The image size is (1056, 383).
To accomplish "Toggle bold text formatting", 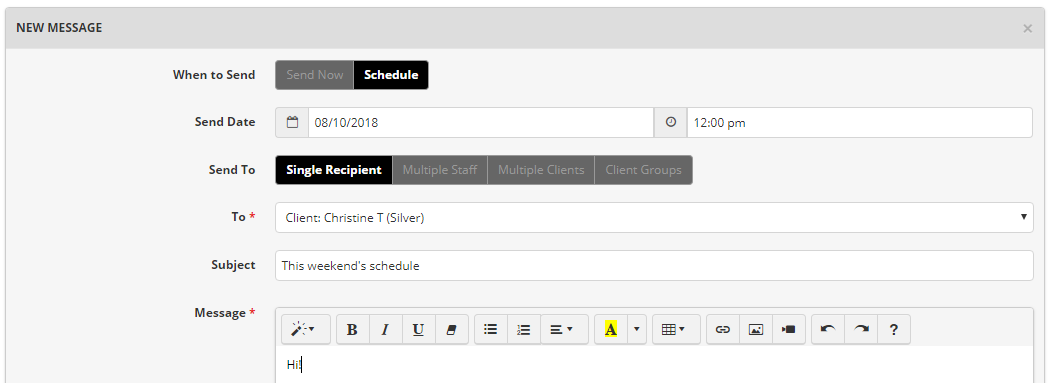I will click(352, 330).
